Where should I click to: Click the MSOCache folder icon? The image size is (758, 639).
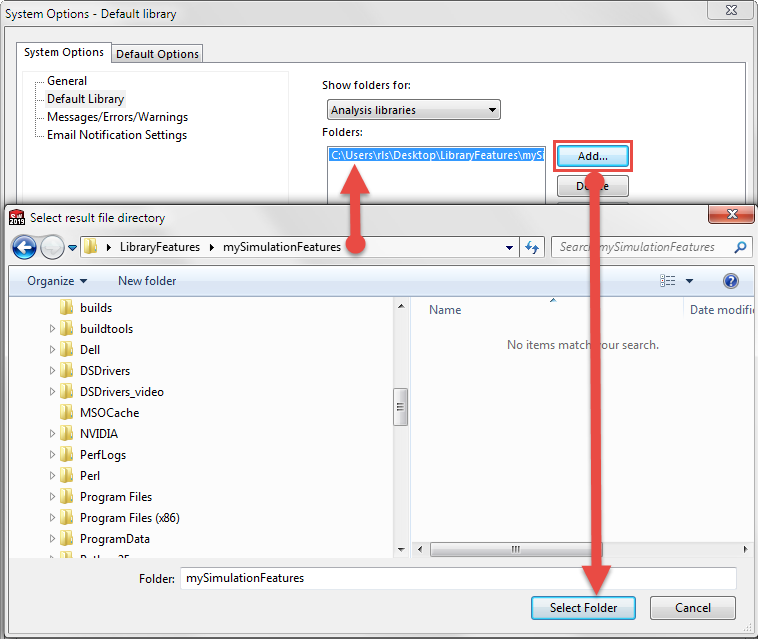click(67, 412)
